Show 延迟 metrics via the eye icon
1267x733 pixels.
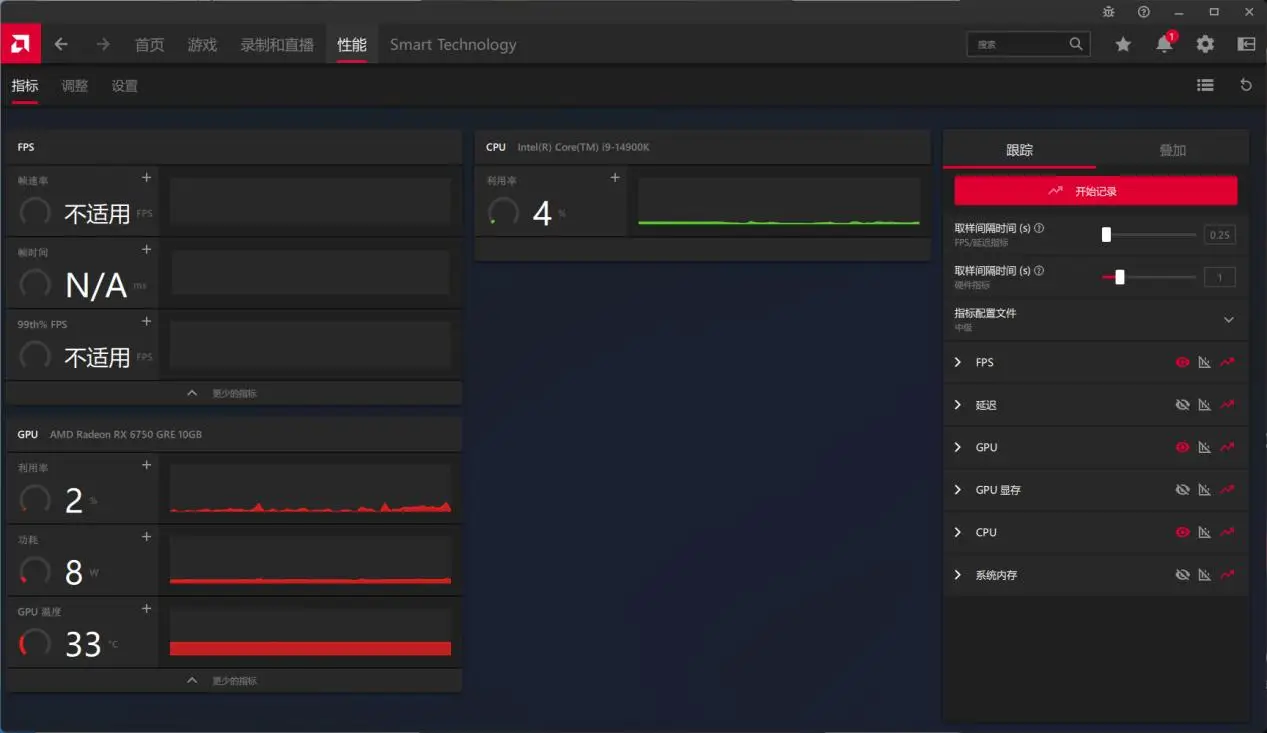pyautogui.click(x=1183, y=405)
